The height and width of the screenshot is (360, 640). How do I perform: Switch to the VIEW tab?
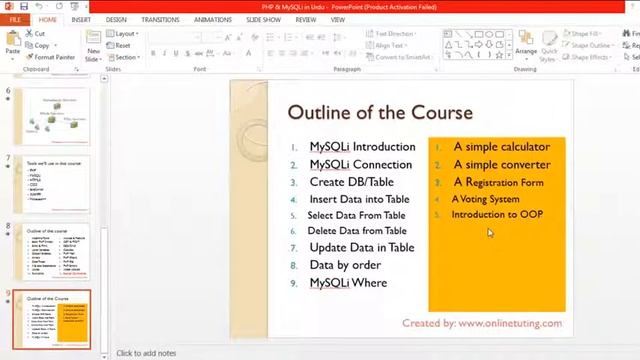point(338,20)
